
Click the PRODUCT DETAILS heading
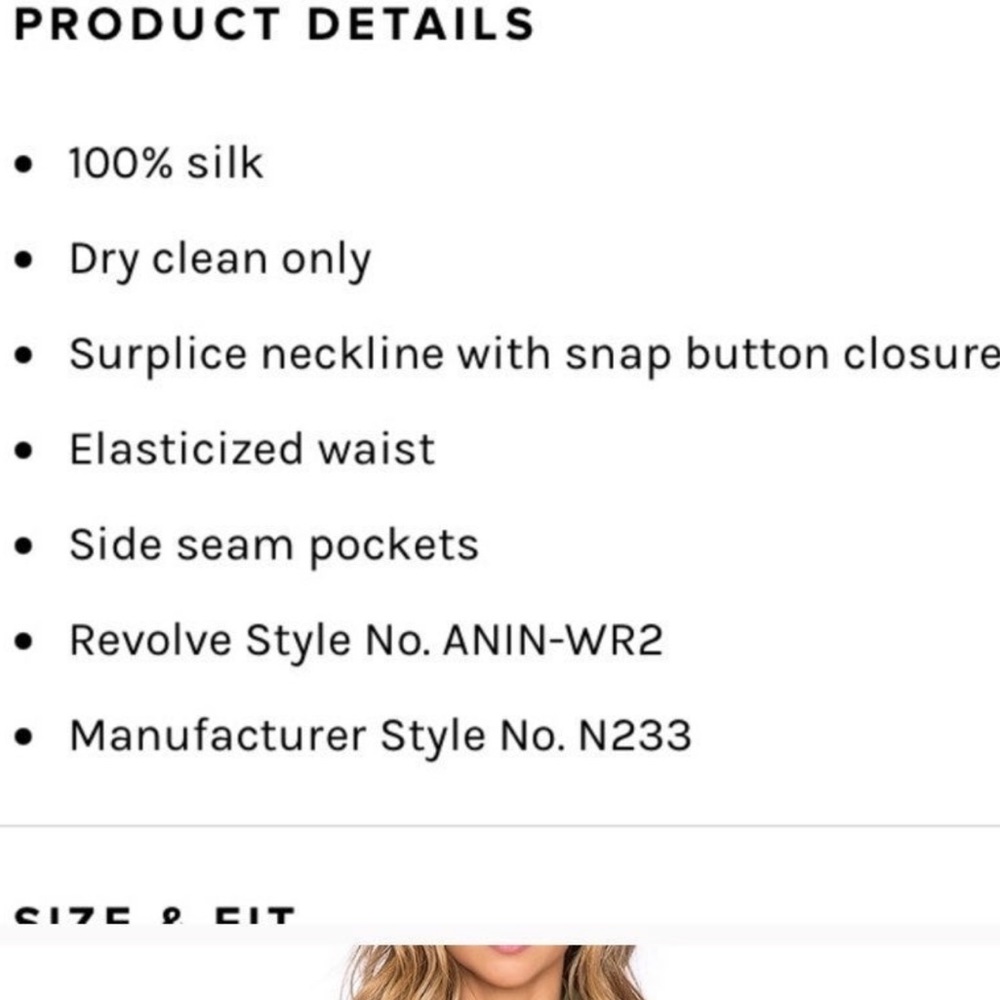click(x=274, y=25)
